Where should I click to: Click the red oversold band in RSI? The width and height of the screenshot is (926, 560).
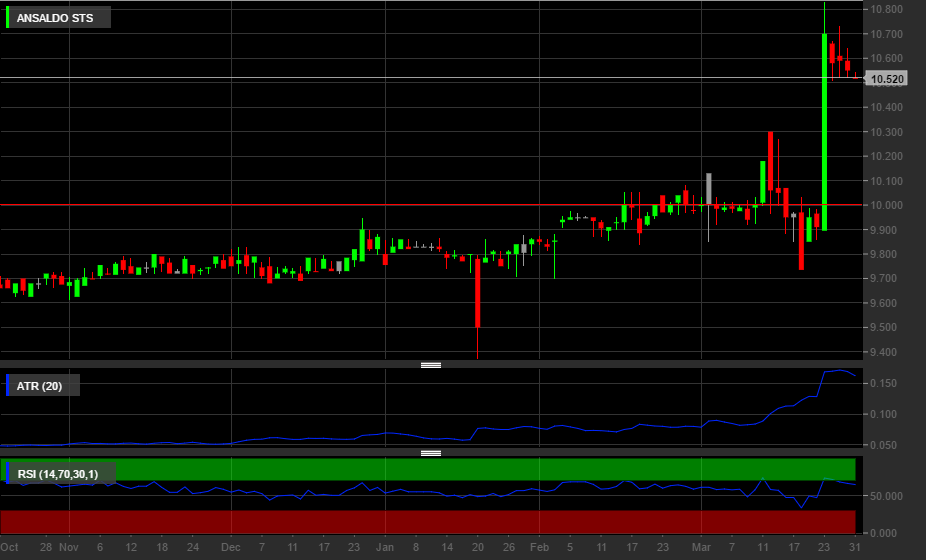click(428, 522)
